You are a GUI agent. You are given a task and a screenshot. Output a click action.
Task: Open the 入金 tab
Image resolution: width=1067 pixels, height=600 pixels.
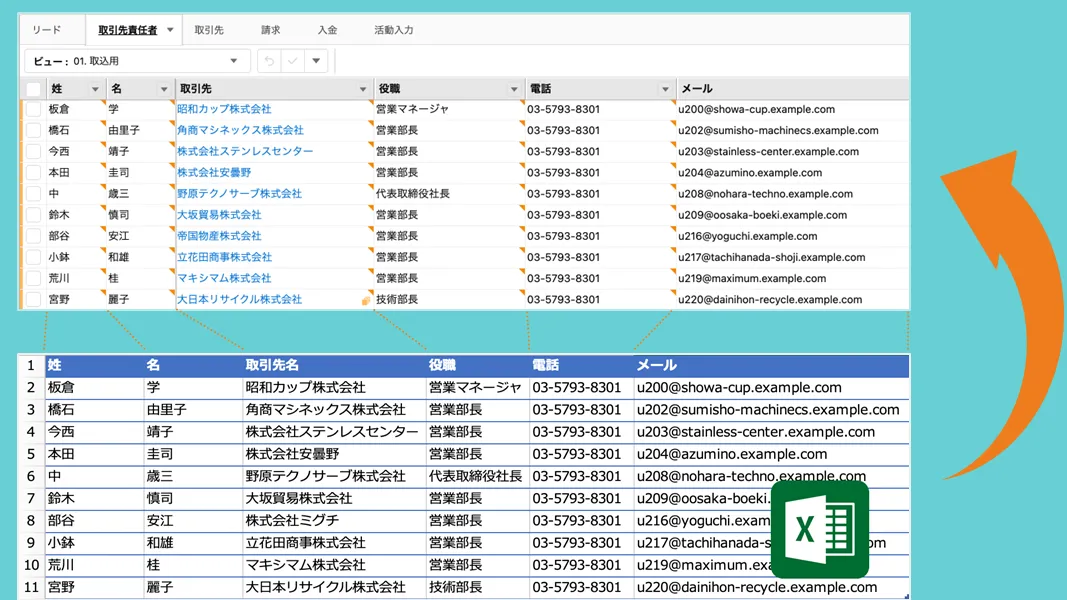tap(327, 30)
